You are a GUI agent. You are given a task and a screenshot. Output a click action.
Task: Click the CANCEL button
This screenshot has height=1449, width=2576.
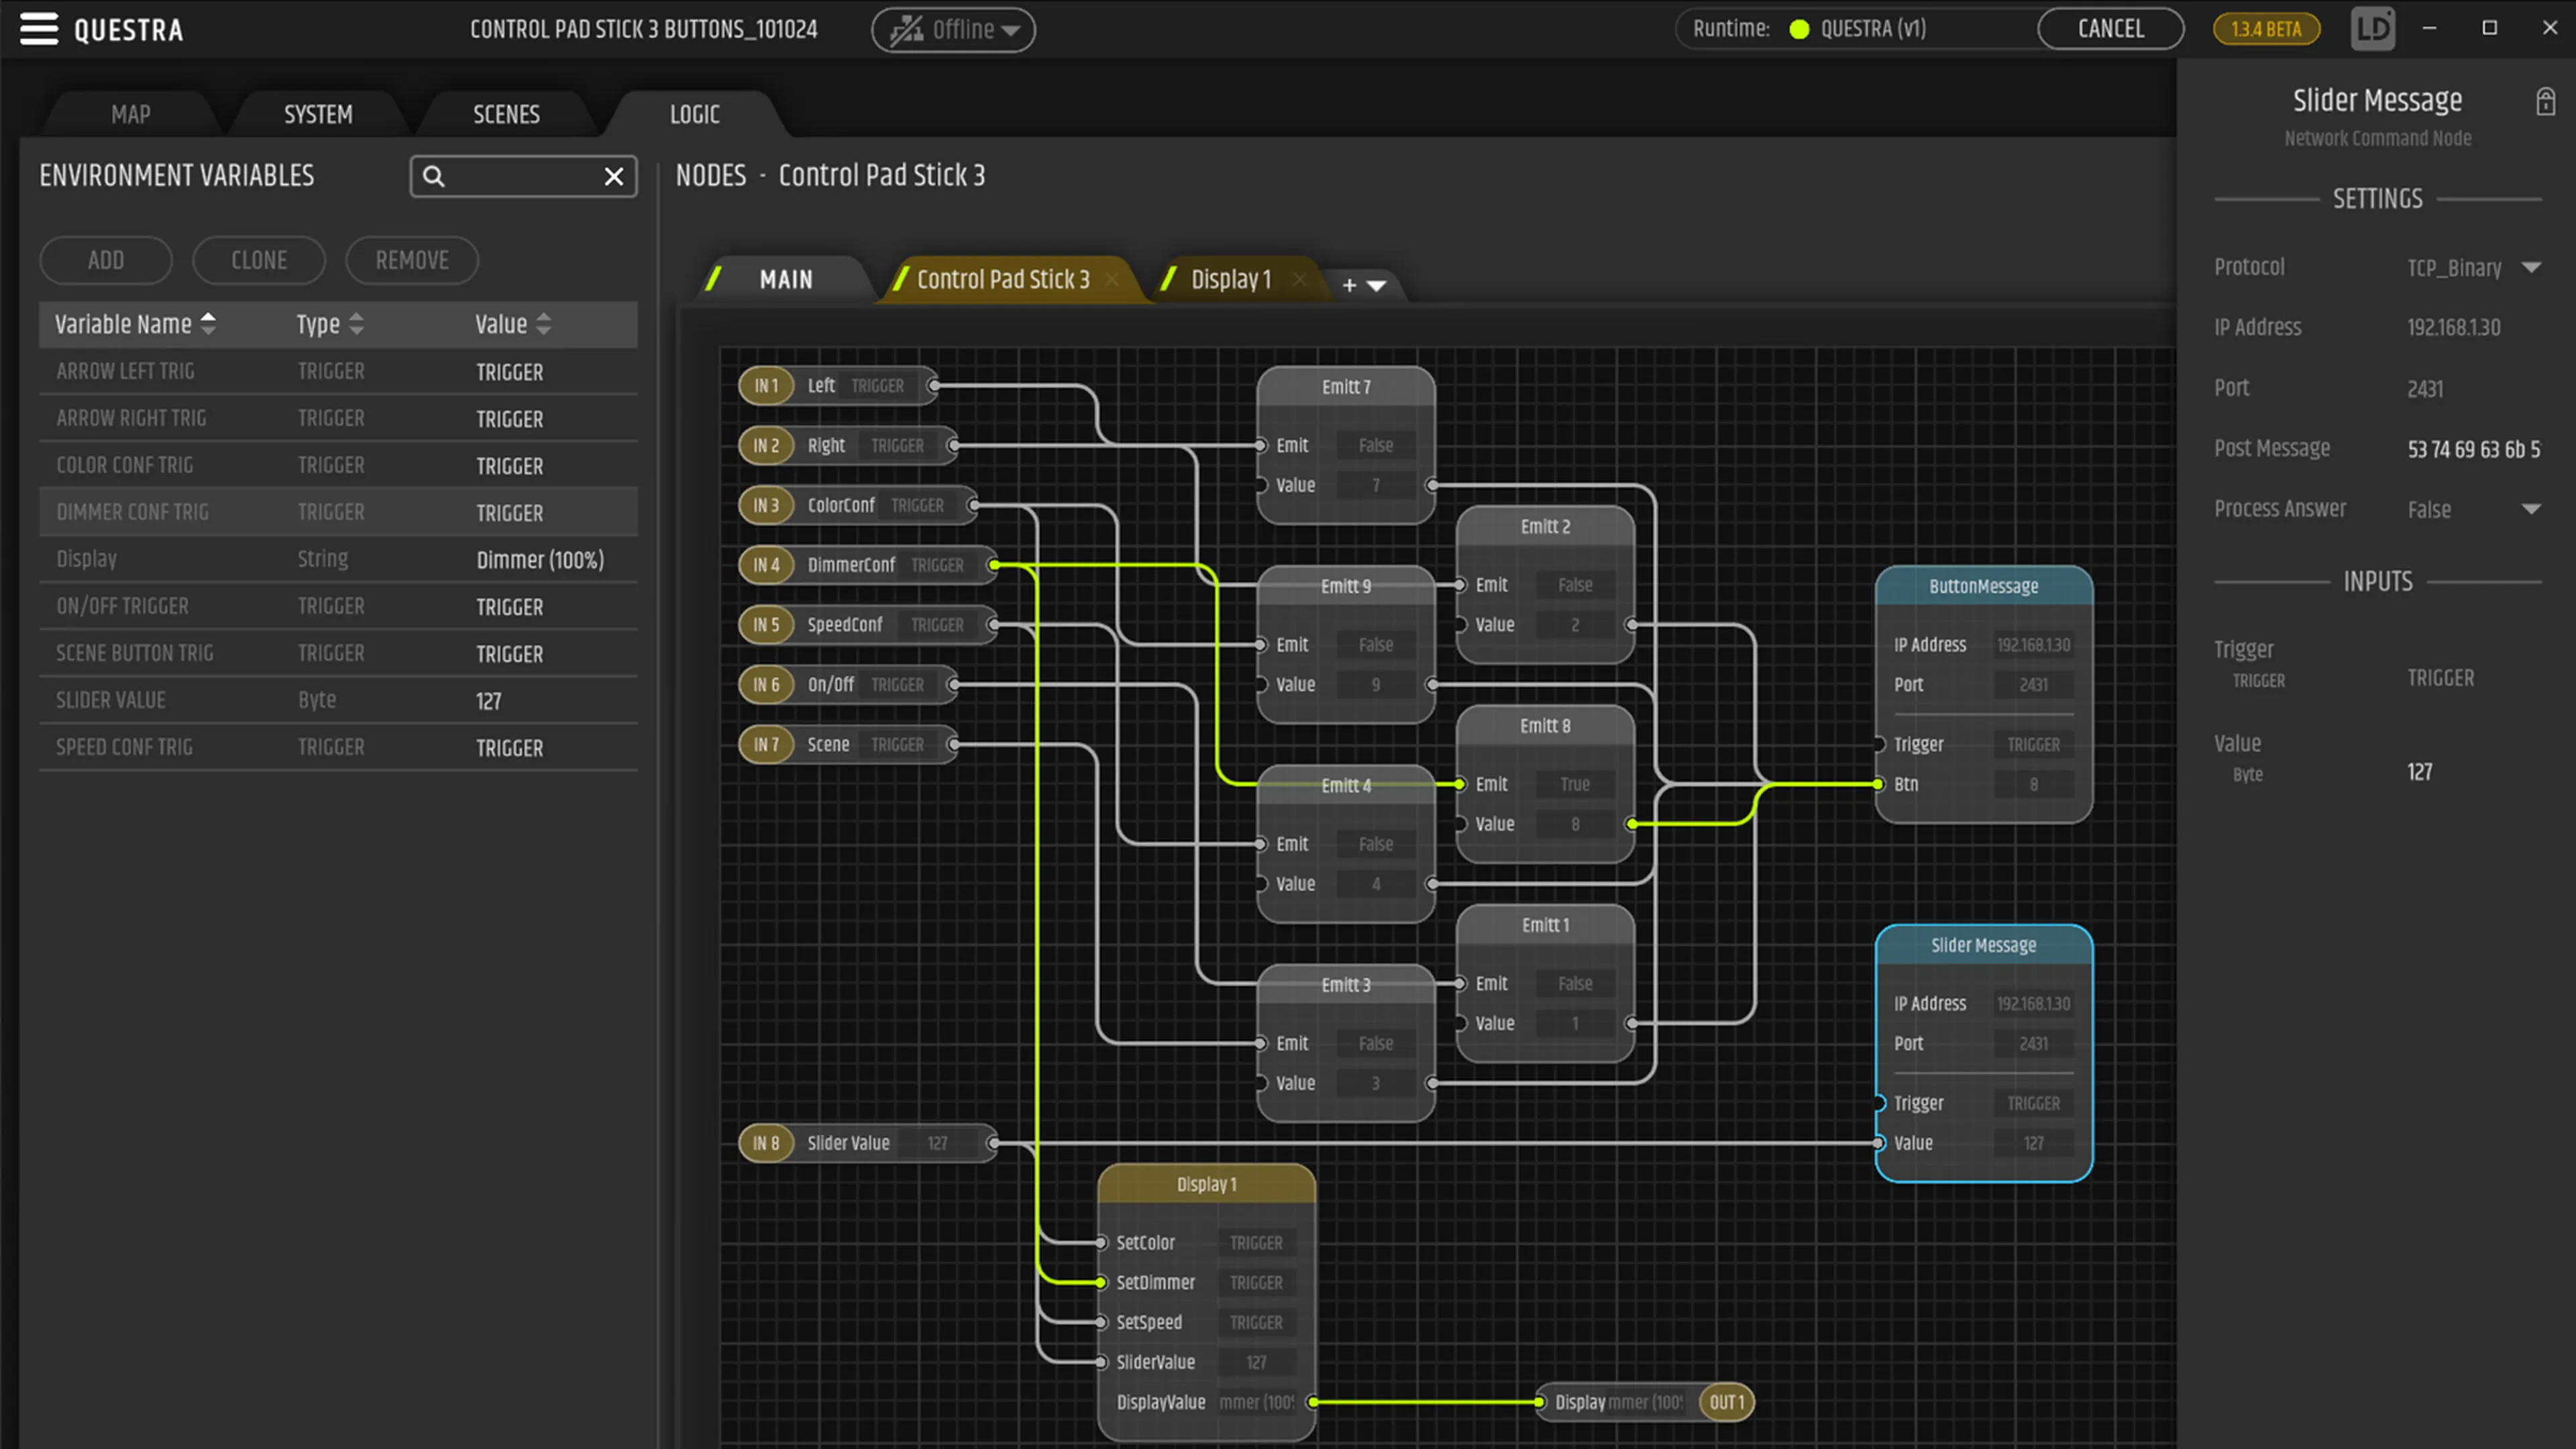[2110, 29]
